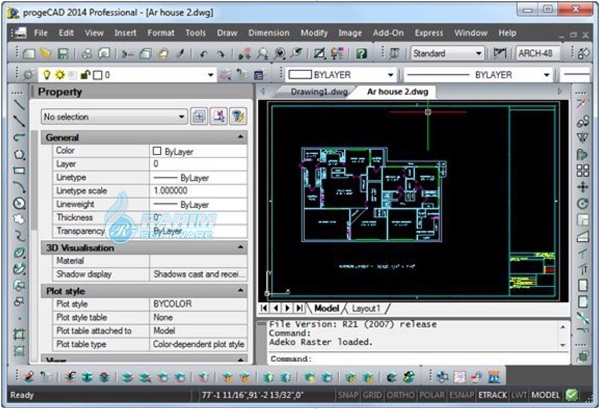The width and height of the screenshot is (600, 409).
Task: Click the Cut scissors icon
Action: pos(127,54)
